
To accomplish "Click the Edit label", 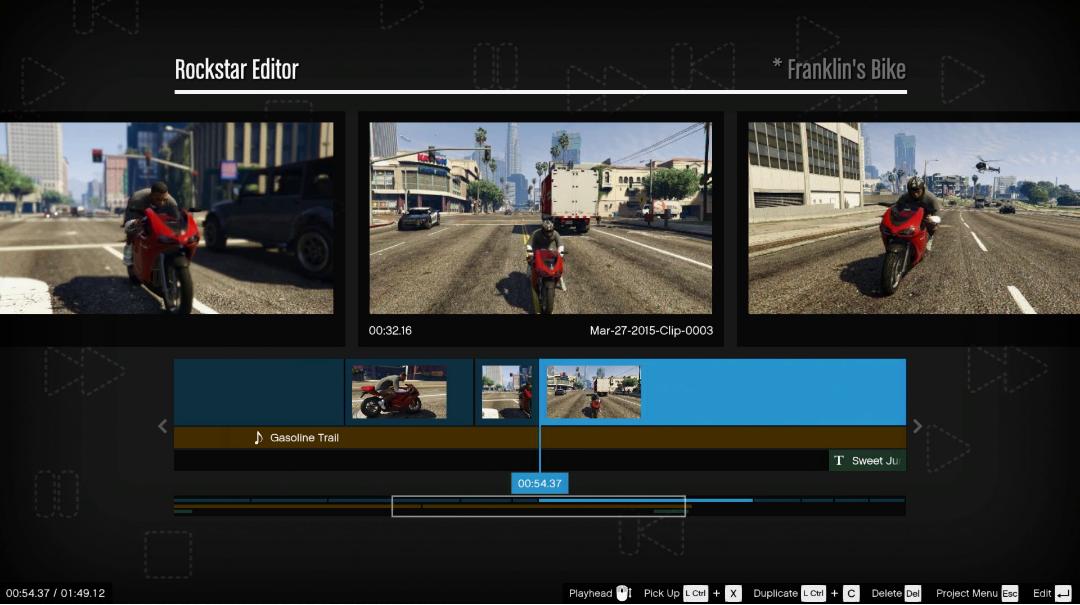I will click(x=1041, y=593).
